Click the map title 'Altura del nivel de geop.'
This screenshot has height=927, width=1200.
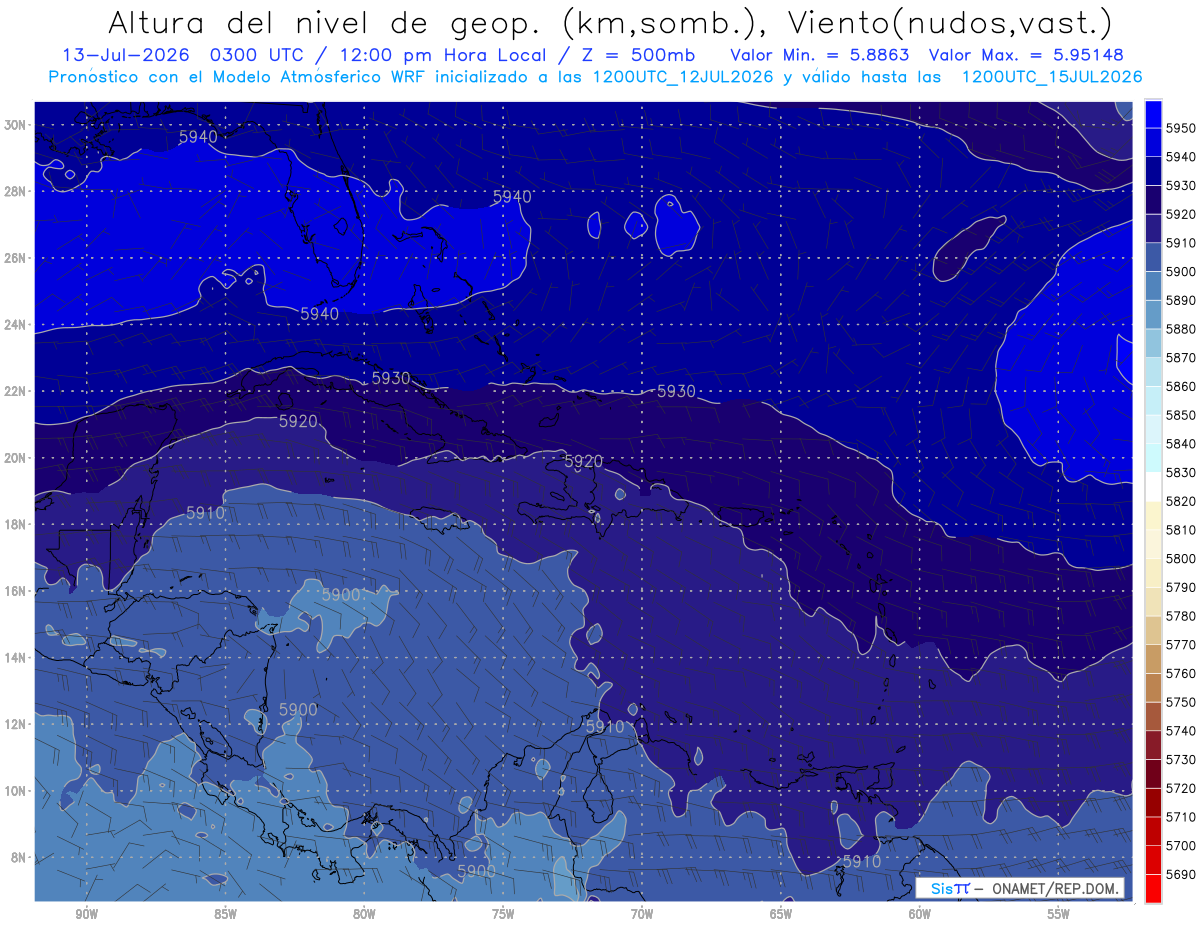pyautogui.click(x=327, y=22)
